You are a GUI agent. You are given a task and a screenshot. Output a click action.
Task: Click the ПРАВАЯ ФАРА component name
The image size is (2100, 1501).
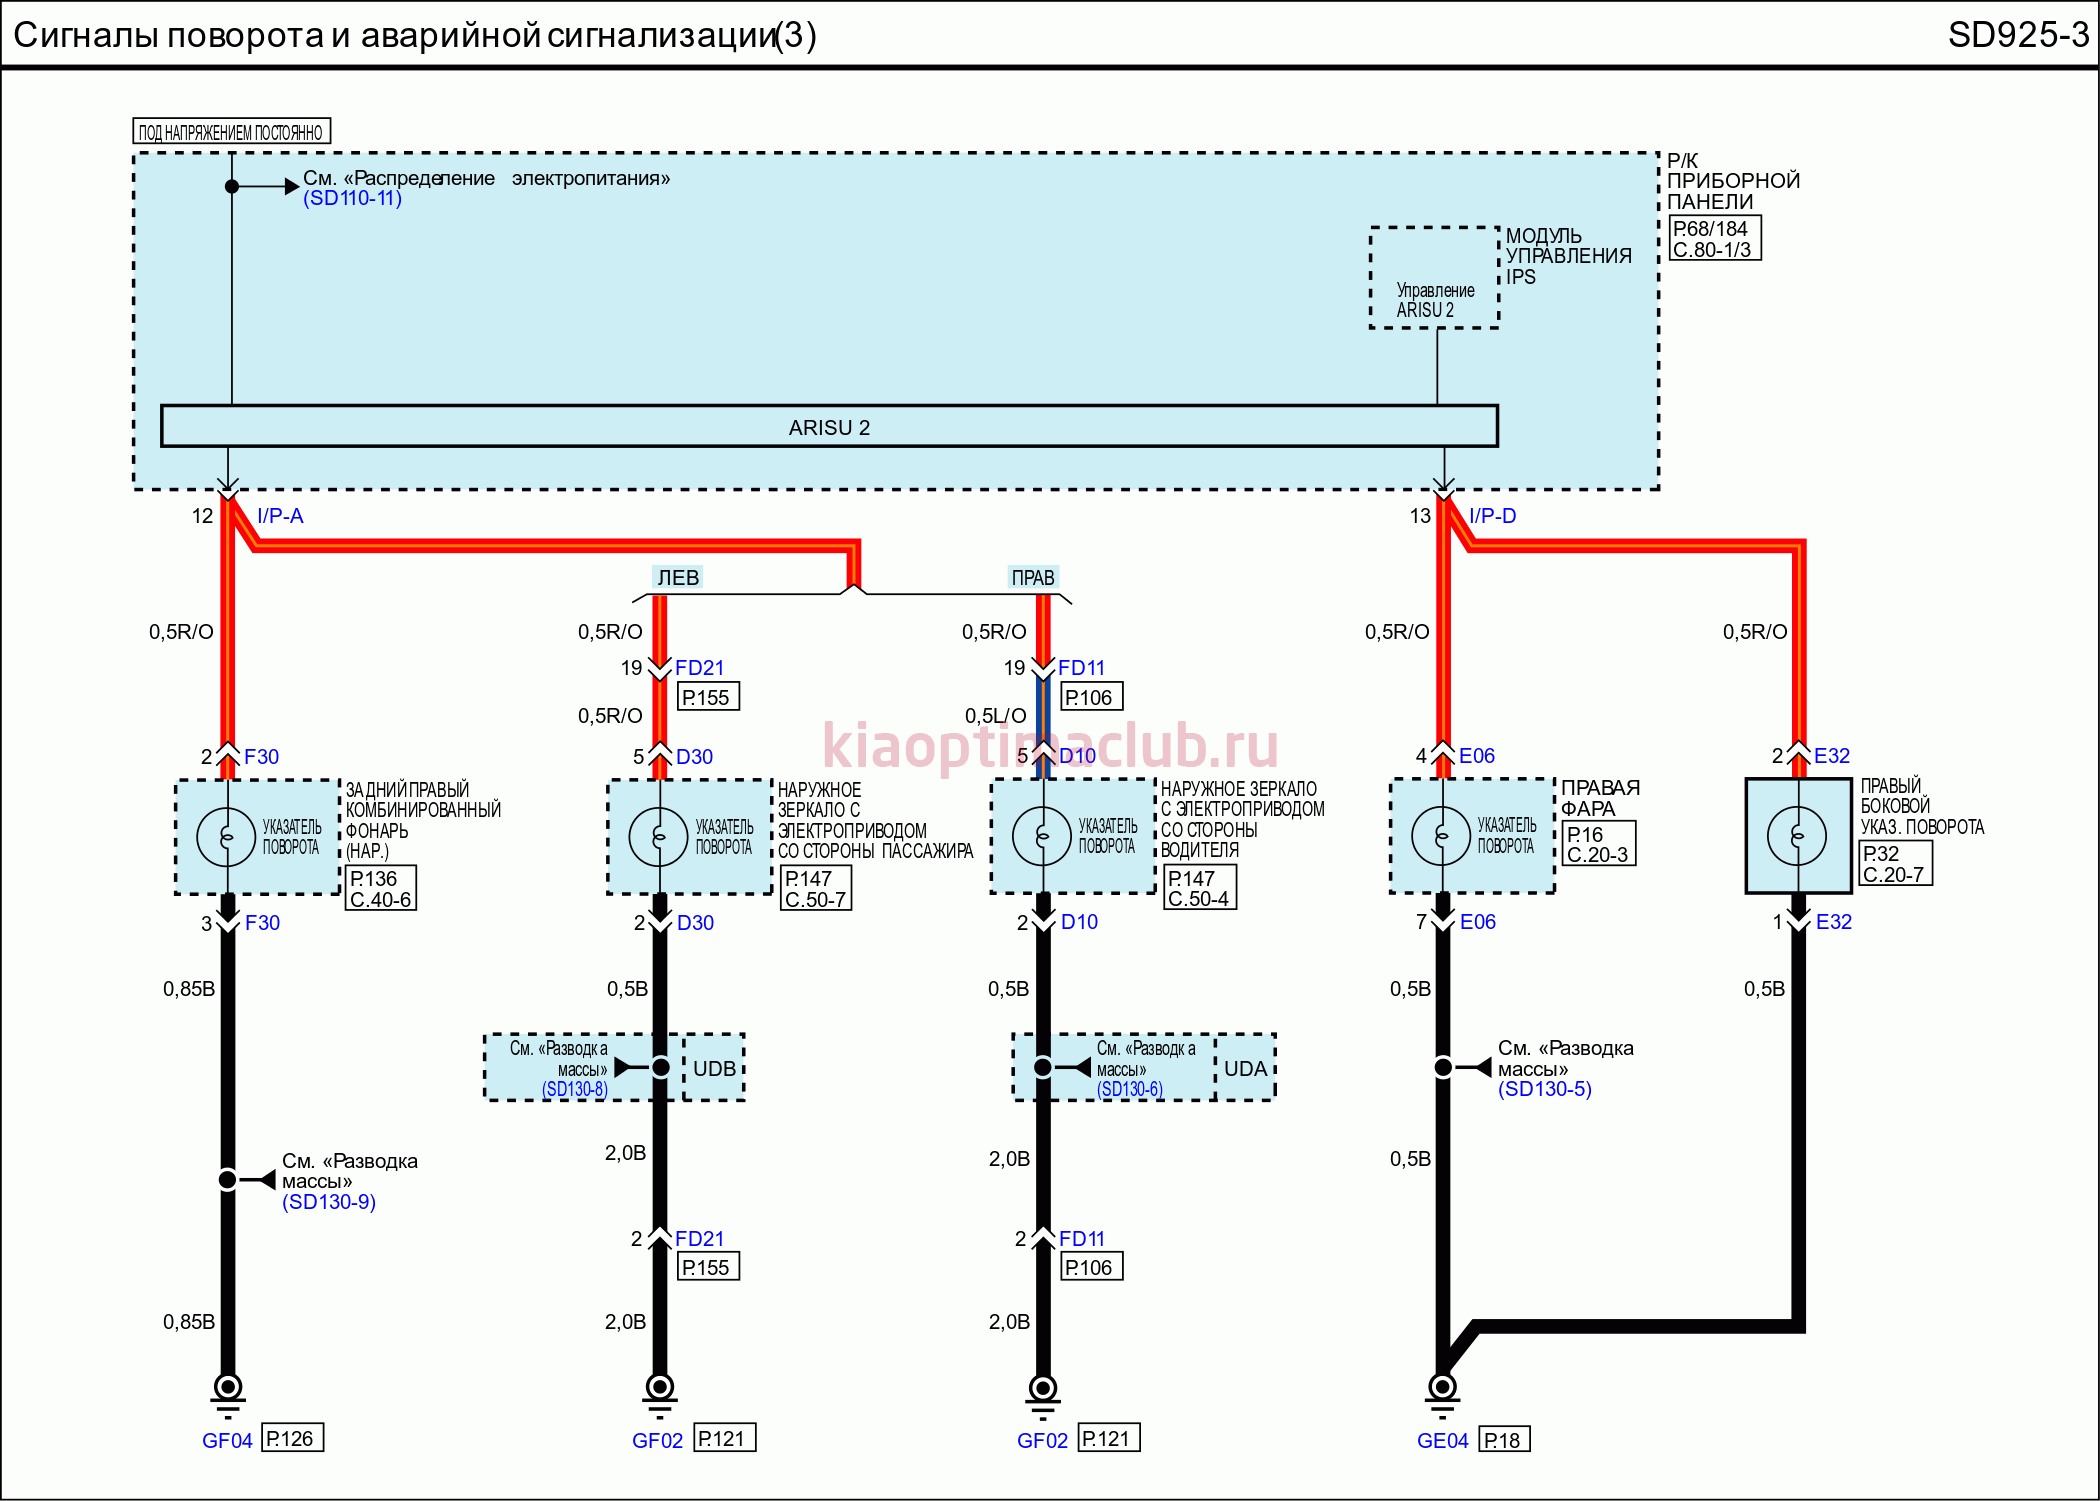[1601, 798]
